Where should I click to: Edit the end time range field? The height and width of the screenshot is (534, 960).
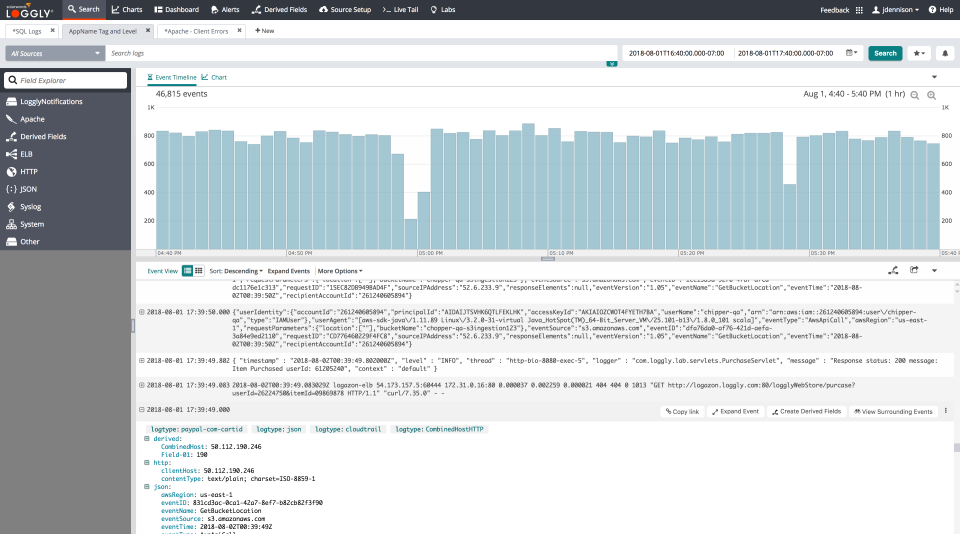[x=786, y=53]
